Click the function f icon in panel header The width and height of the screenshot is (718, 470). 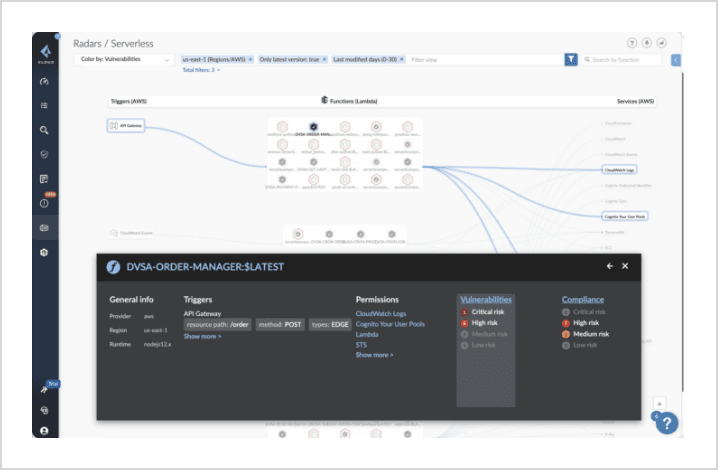pyautogui.click(x=113, y=267)
